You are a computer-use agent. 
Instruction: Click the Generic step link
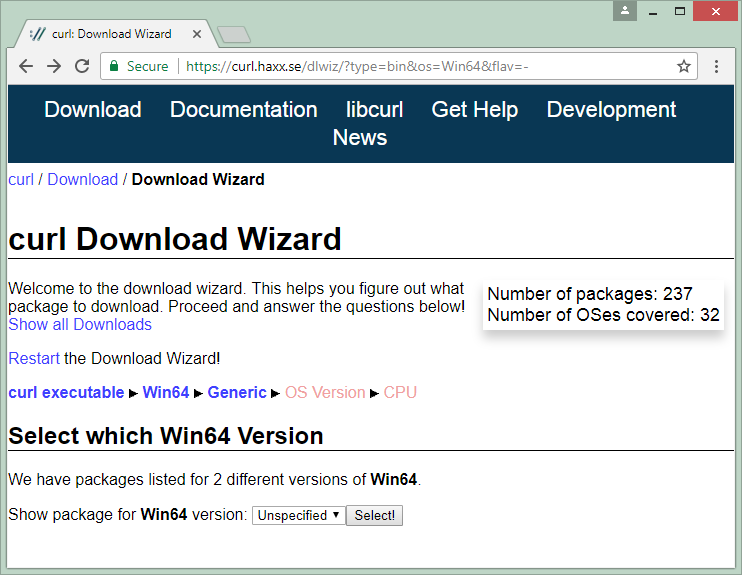[x=237, y=392]
